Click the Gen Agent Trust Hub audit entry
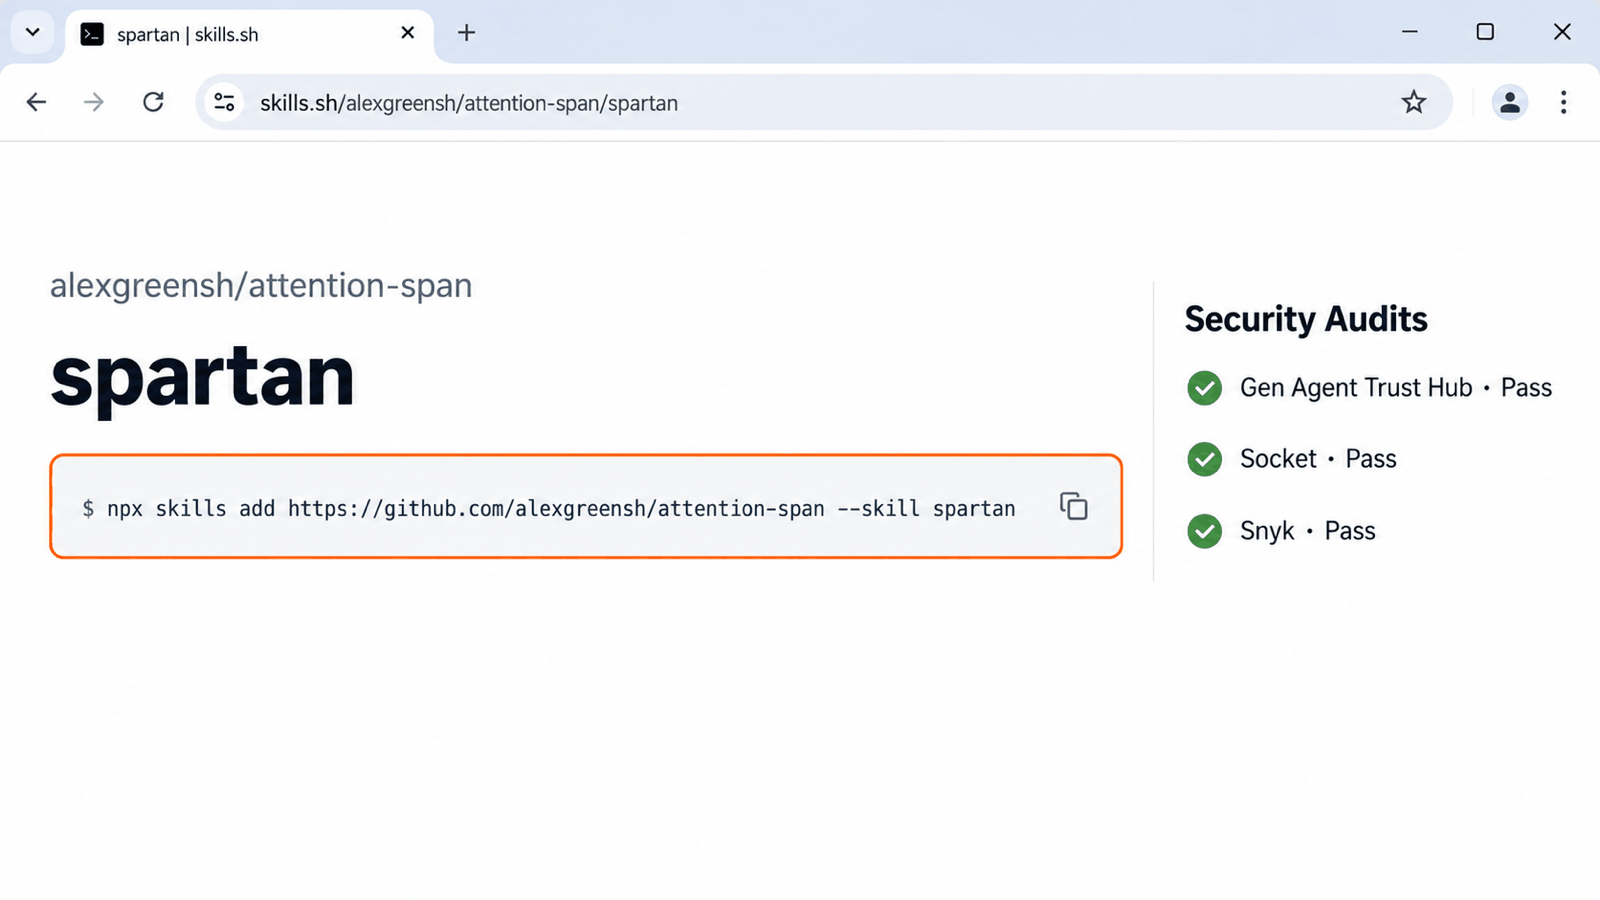This screenshot has height=900, width=1600. (x=1369, y=388)
